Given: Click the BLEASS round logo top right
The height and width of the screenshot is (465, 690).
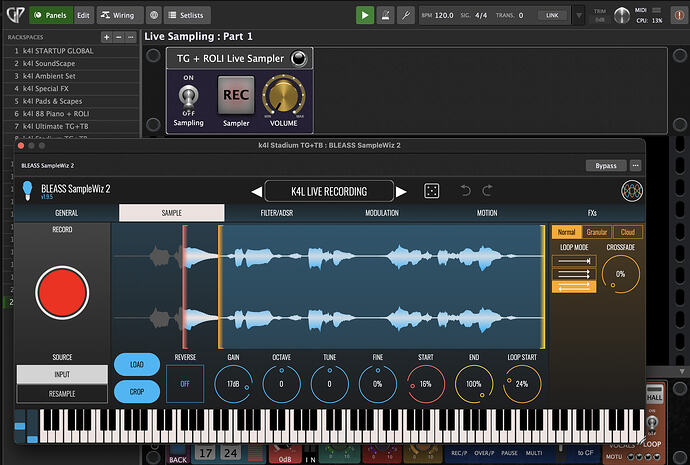Looking at the screenshot, I should 632,191.
